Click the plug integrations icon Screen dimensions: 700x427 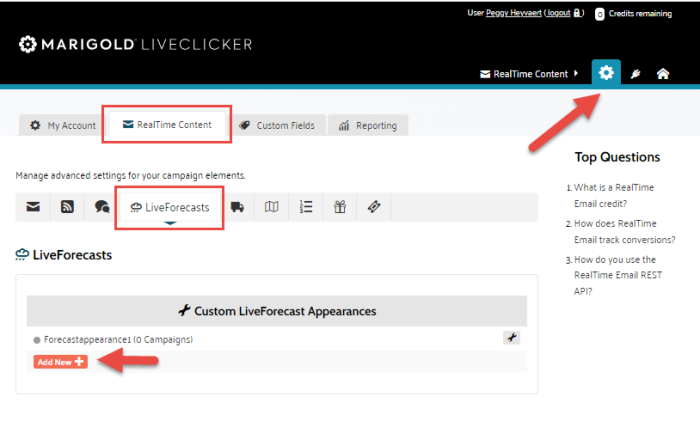636,74
